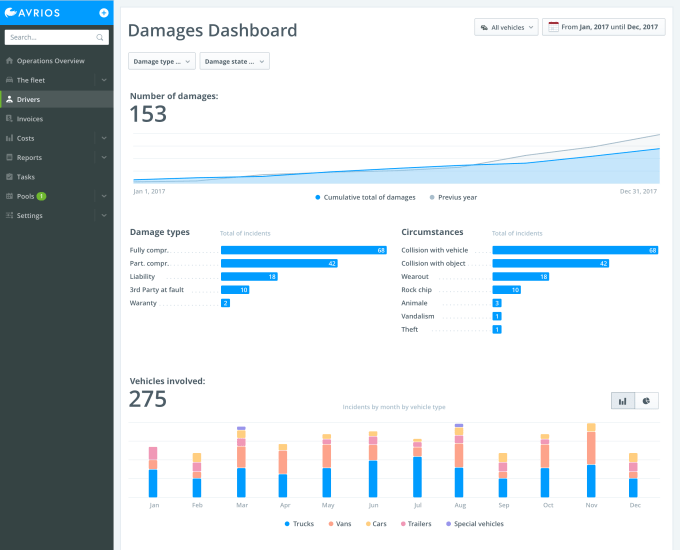Click the Fully compr. damage bar

point(304,250)
